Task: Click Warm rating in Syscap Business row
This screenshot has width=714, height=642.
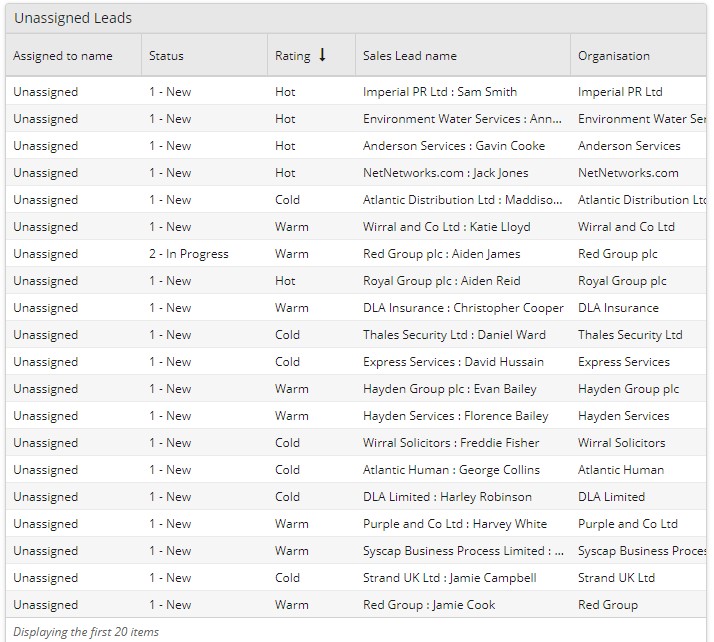Action: click(291, 551)
